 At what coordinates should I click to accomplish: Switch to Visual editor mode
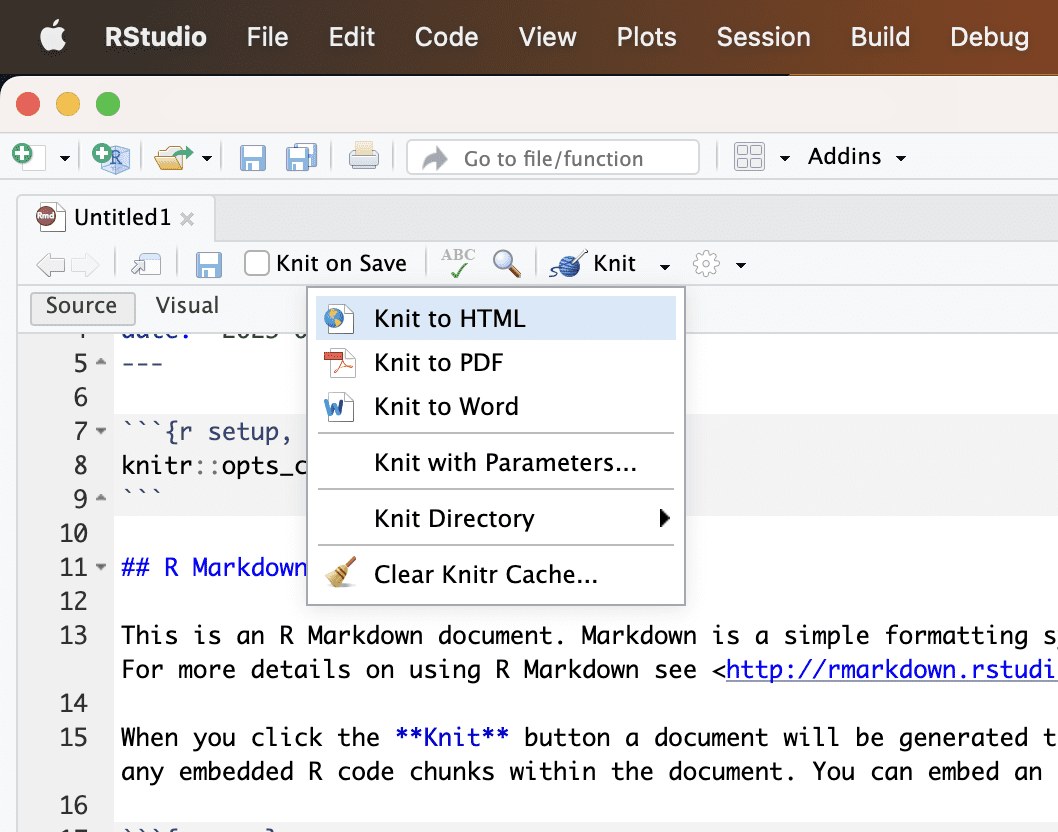pyautogui.click(x=187, y=306)
